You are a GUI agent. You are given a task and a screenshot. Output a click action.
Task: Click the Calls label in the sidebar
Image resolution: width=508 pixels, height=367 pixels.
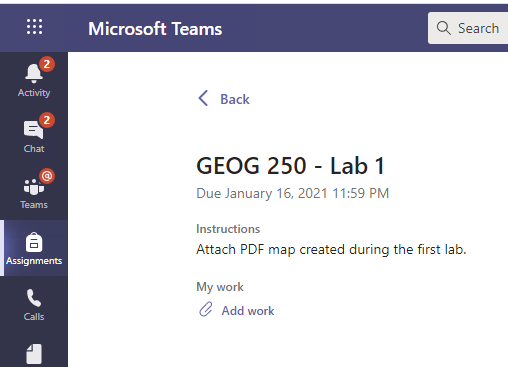click(34, 316)
